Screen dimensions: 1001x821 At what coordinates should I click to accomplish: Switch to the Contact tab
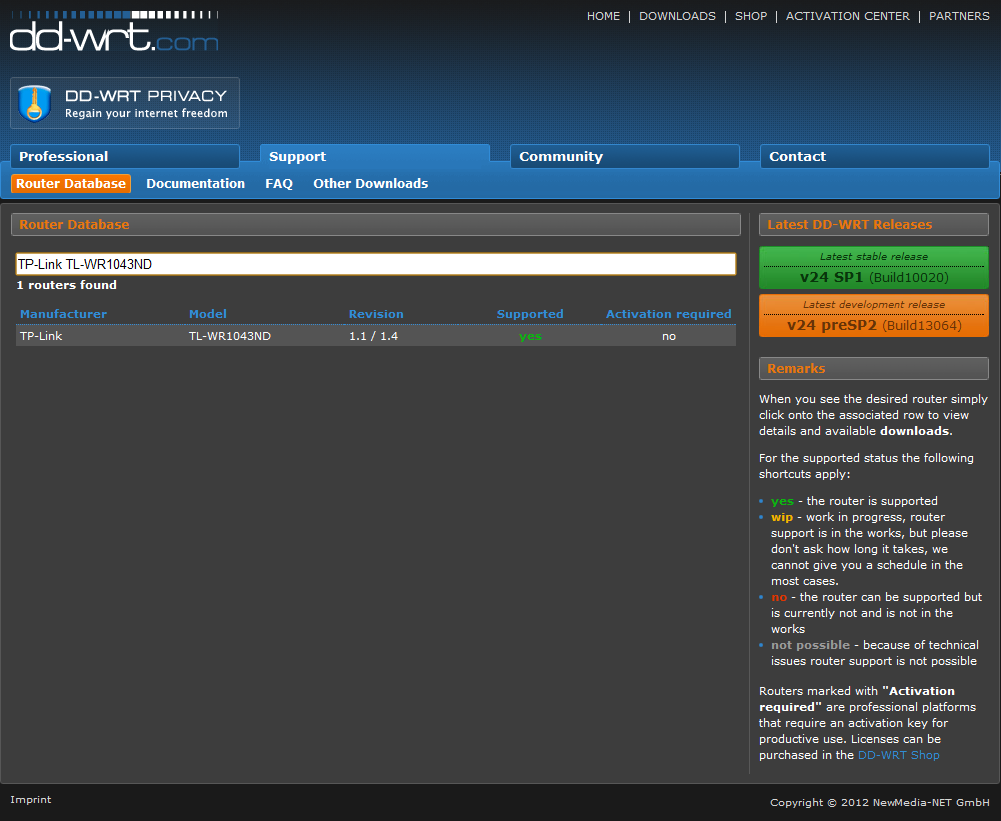pyautogui.click(x=875, y=156)
